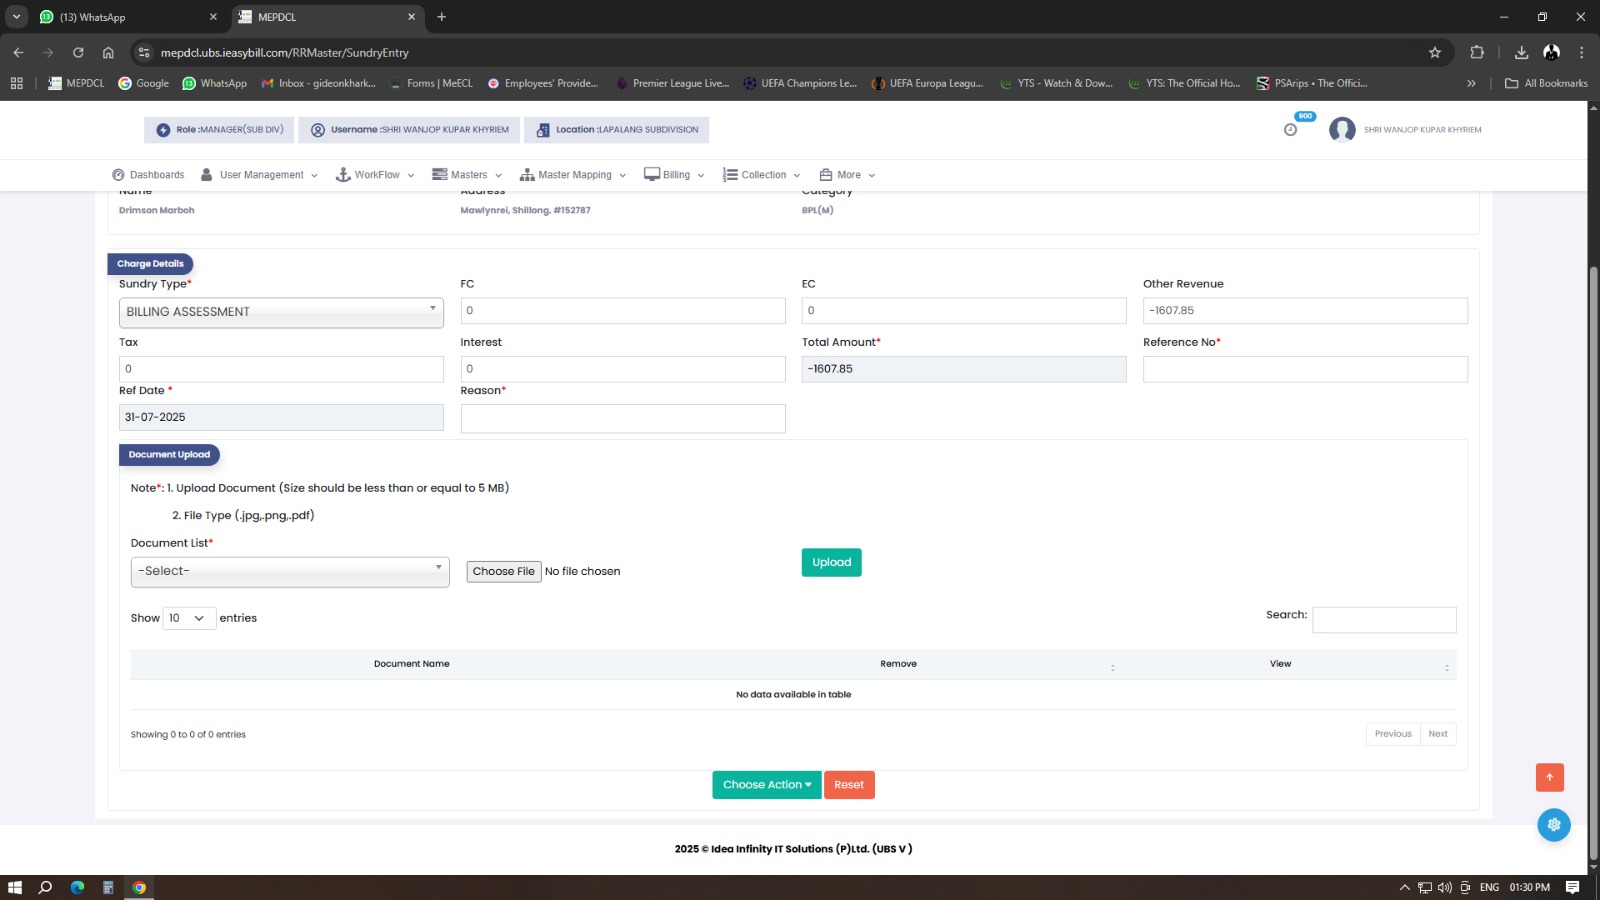Click the Choose File button
1600x900 pixels.
(x=503, y=571)
